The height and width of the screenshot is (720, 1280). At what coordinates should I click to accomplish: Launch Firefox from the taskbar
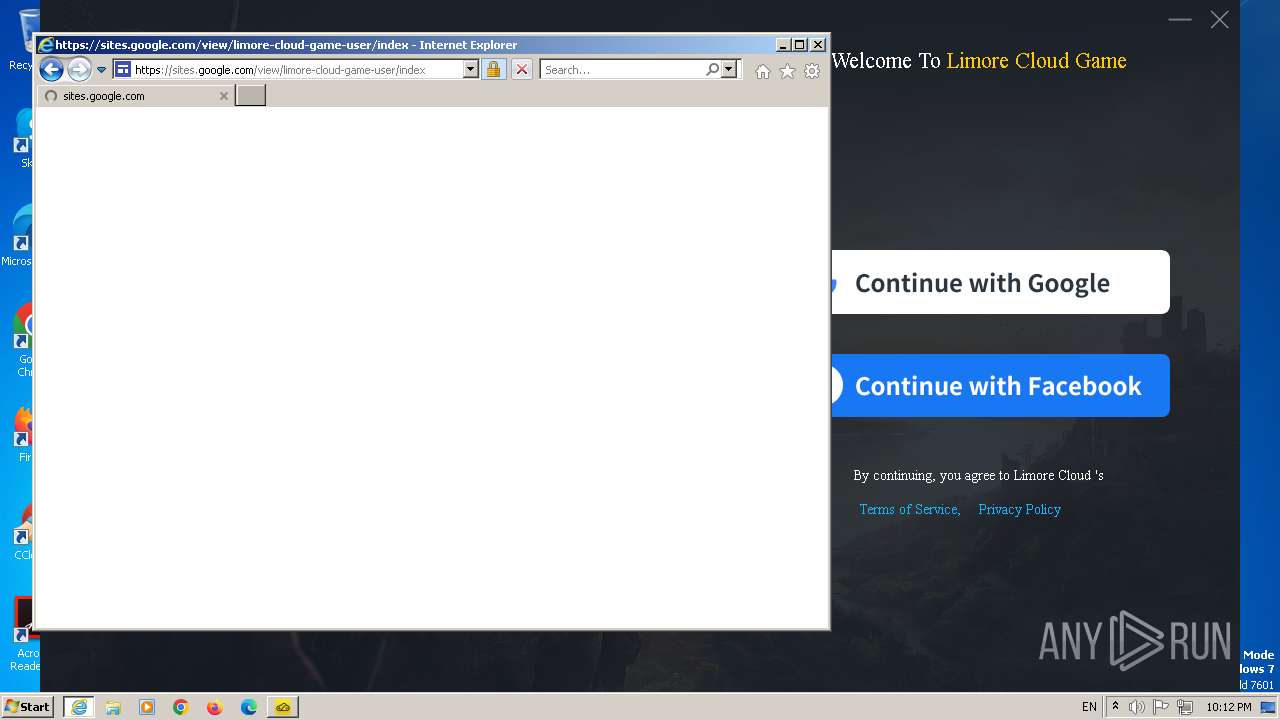pos(215,707)
